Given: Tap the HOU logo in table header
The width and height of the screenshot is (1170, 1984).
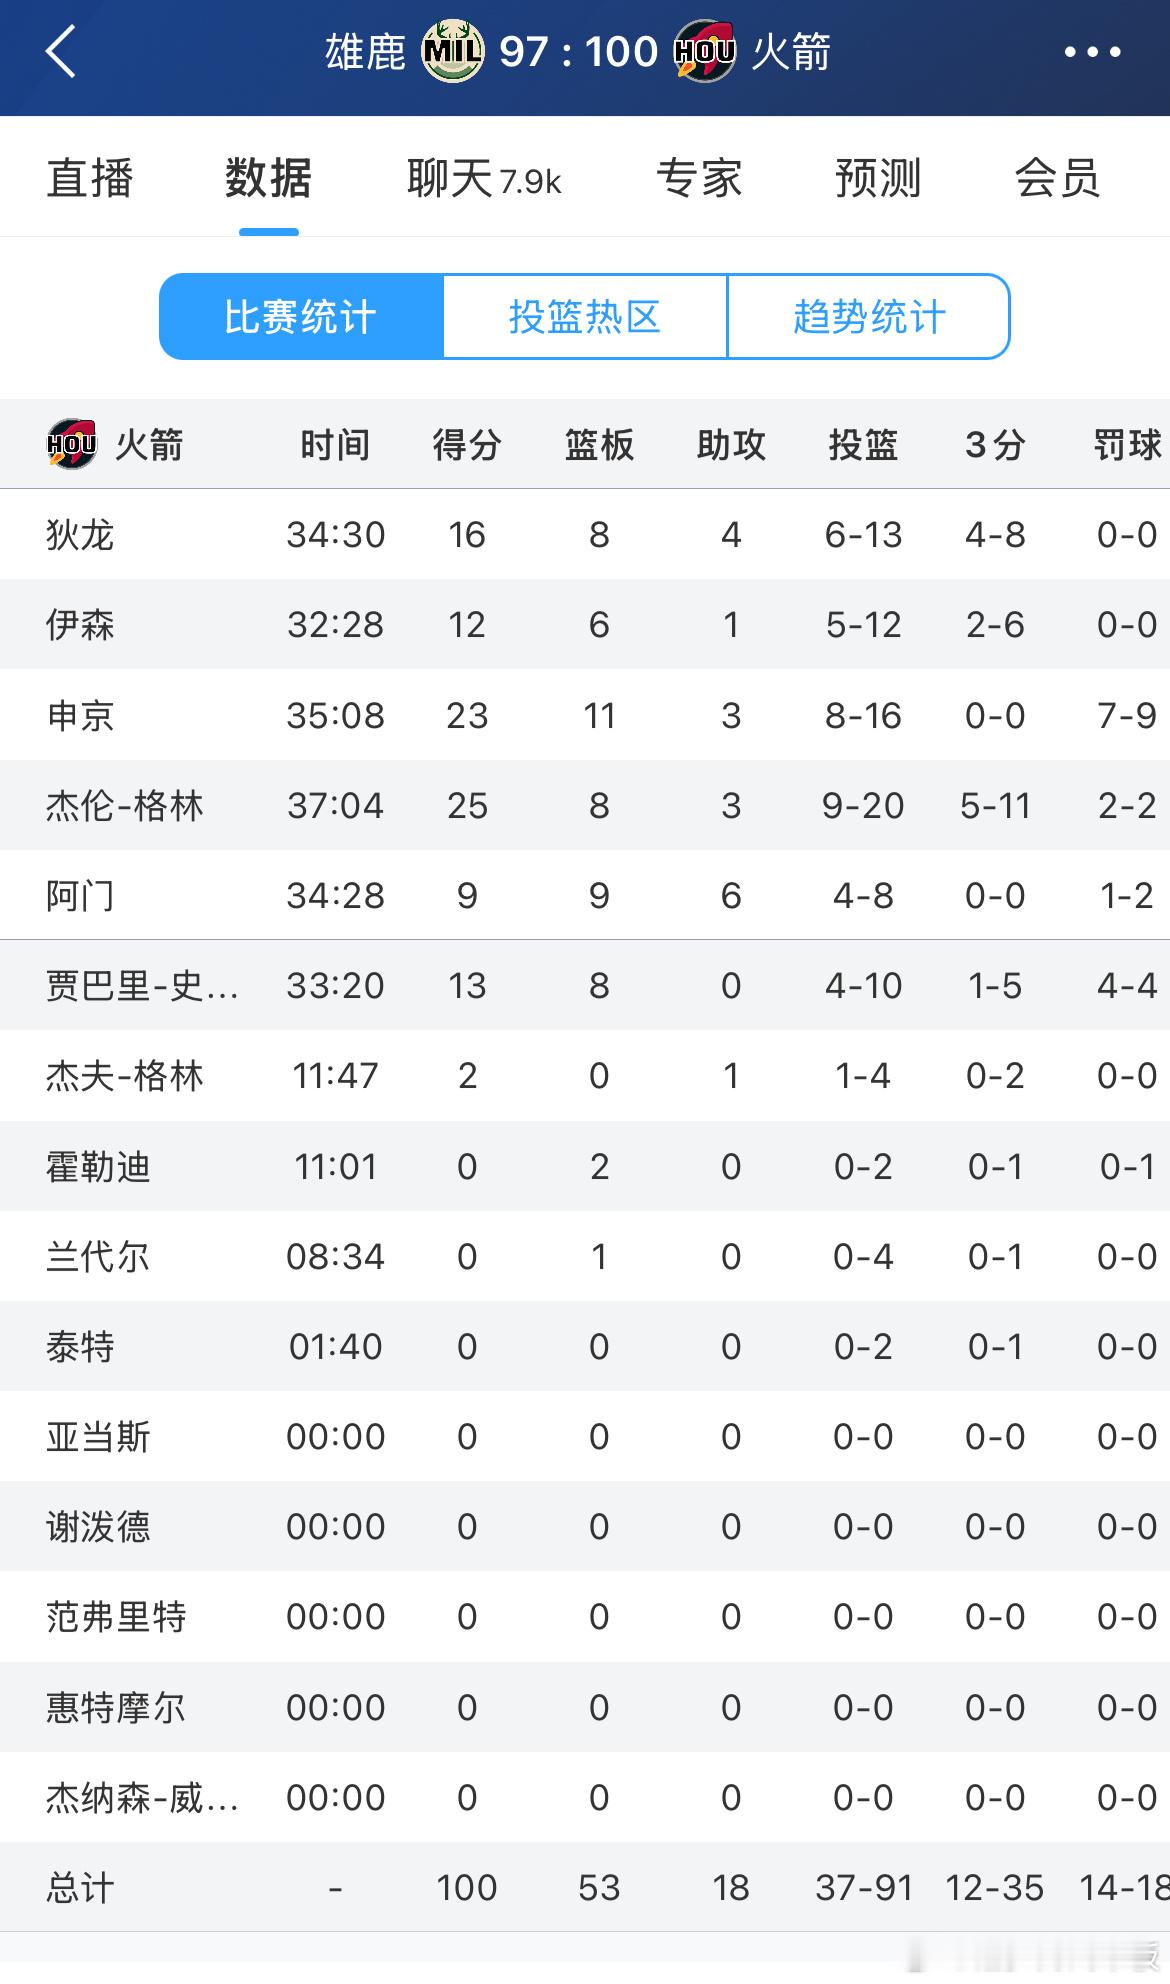Looking at the screenshot, I should [72, 445].
